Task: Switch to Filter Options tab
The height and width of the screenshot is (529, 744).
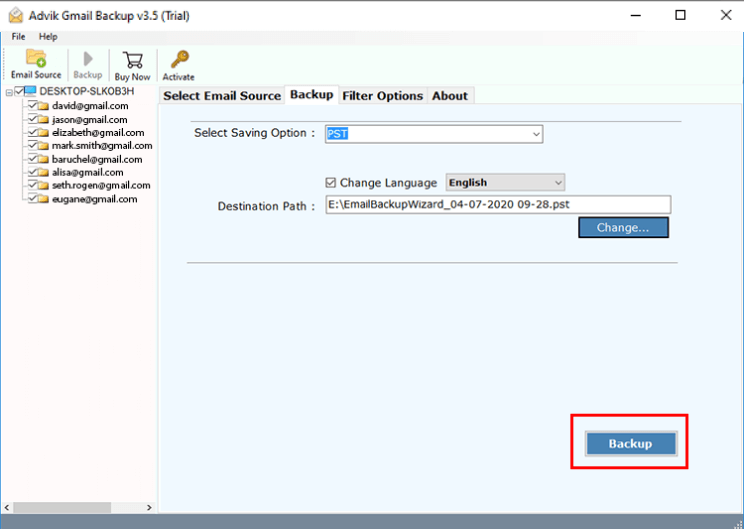Action: [382, 96]
